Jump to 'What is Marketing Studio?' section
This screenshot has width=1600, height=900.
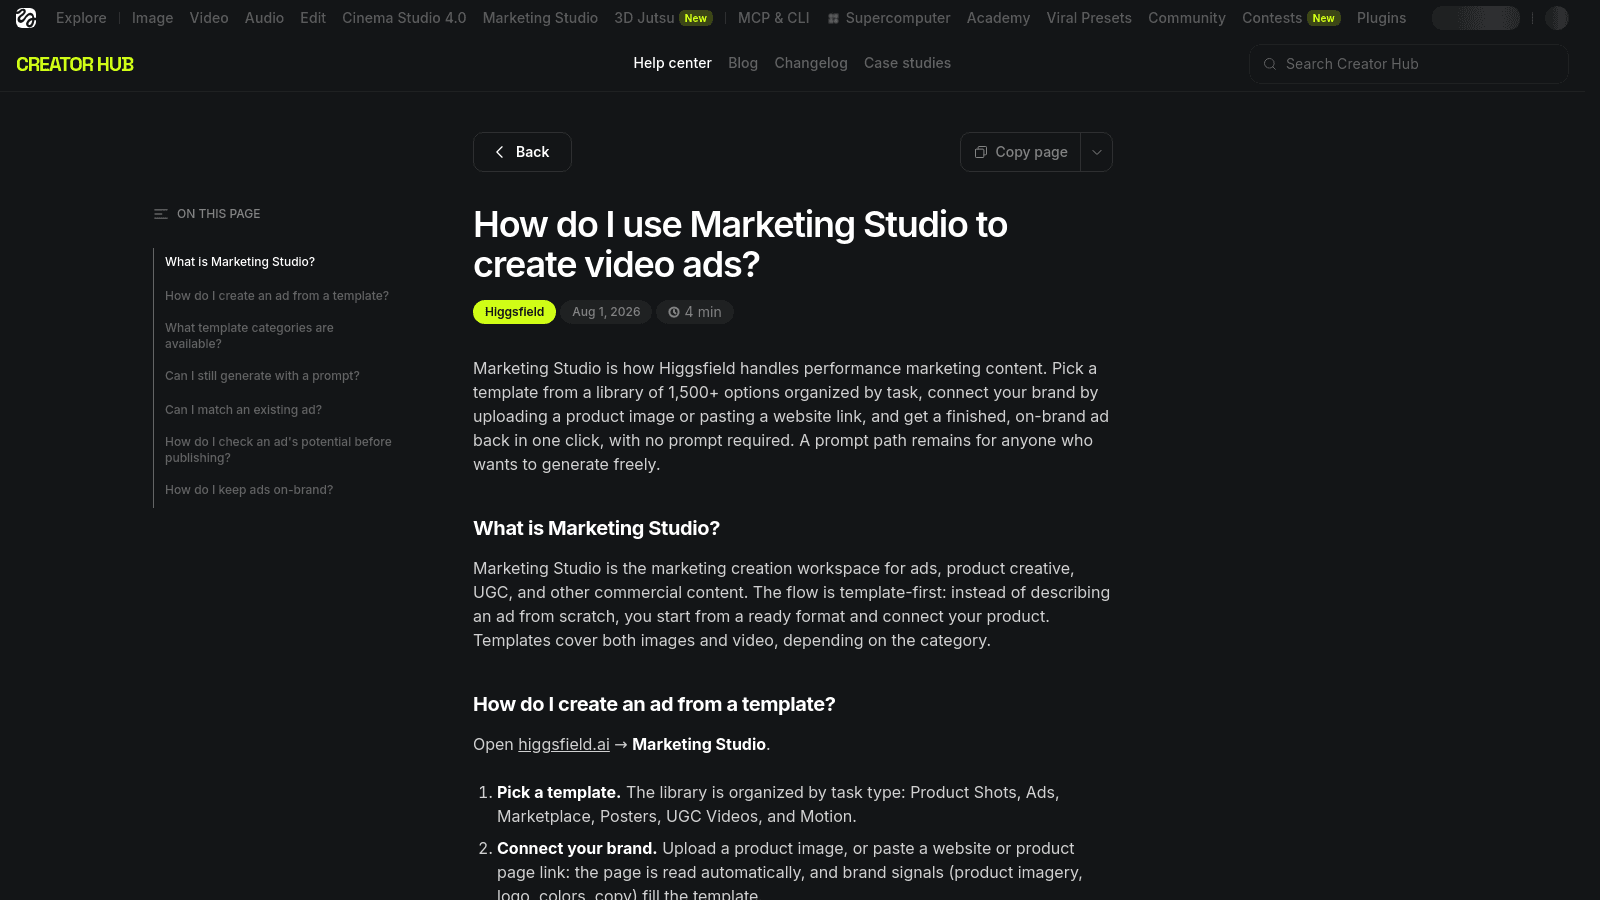click(240, 262)
